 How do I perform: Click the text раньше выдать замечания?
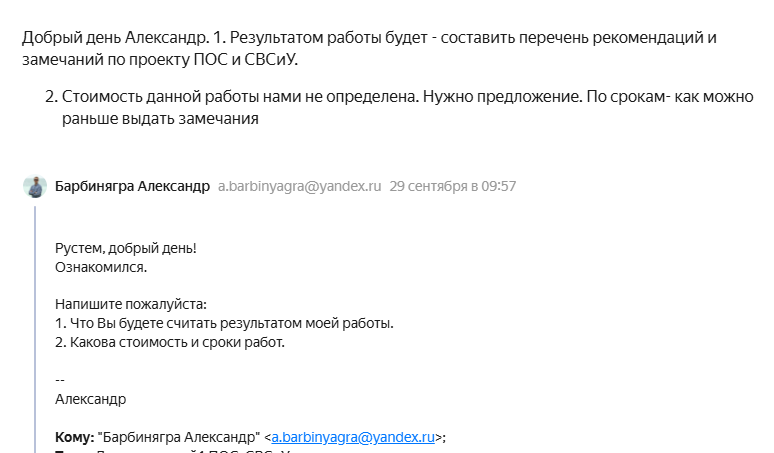(160, 118)
